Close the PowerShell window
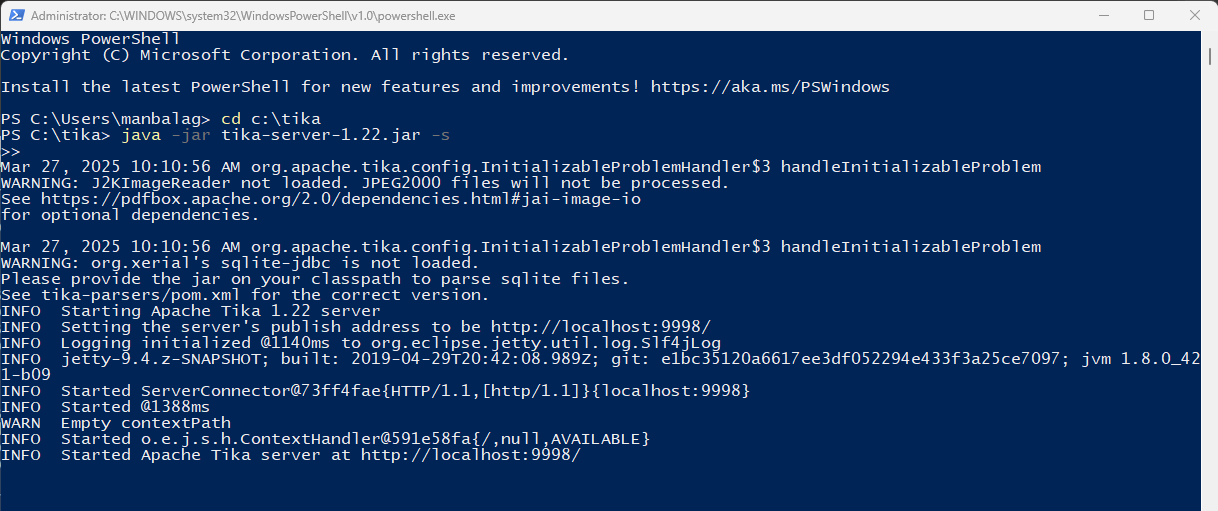 [1194, 15]
